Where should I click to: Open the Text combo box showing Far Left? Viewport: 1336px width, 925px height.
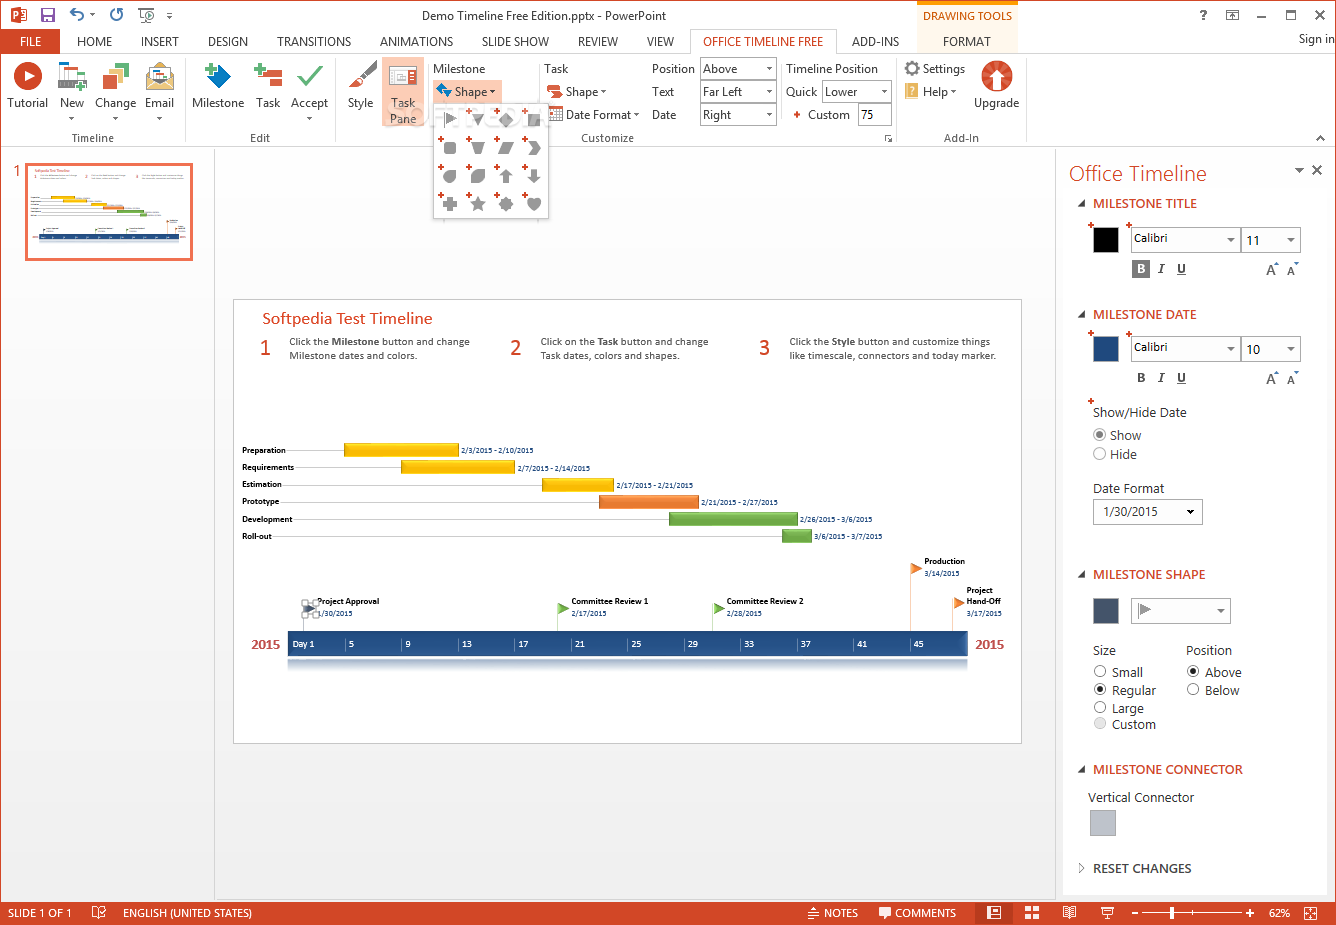pos(738,91)
